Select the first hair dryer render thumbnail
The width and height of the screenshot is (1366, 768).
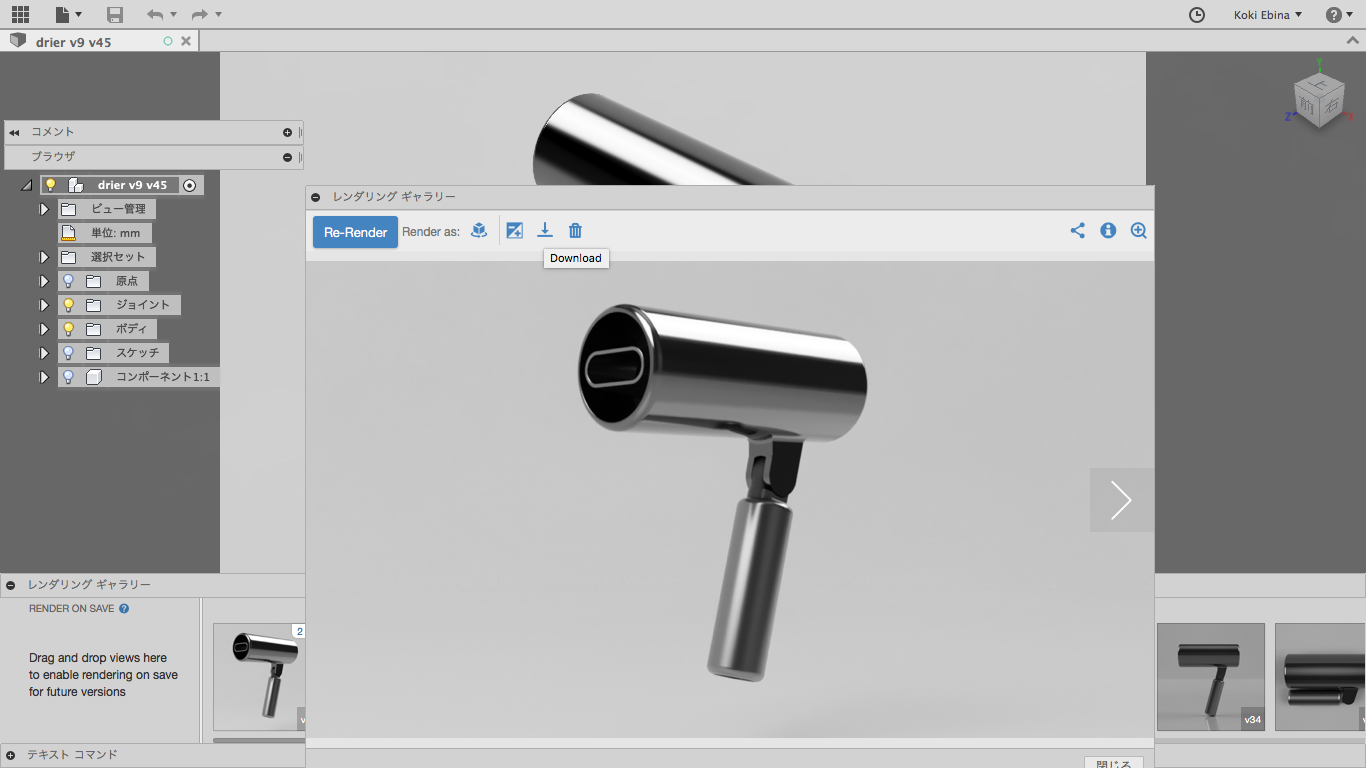pos(259,677)
